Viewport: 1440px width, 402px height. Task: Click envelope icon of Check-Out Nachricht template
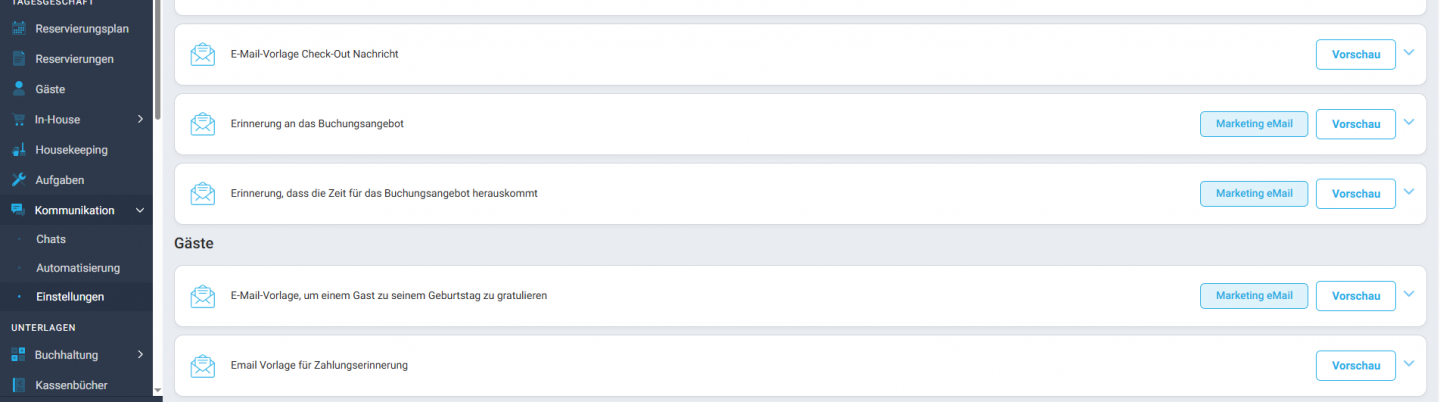coord(203,54)
